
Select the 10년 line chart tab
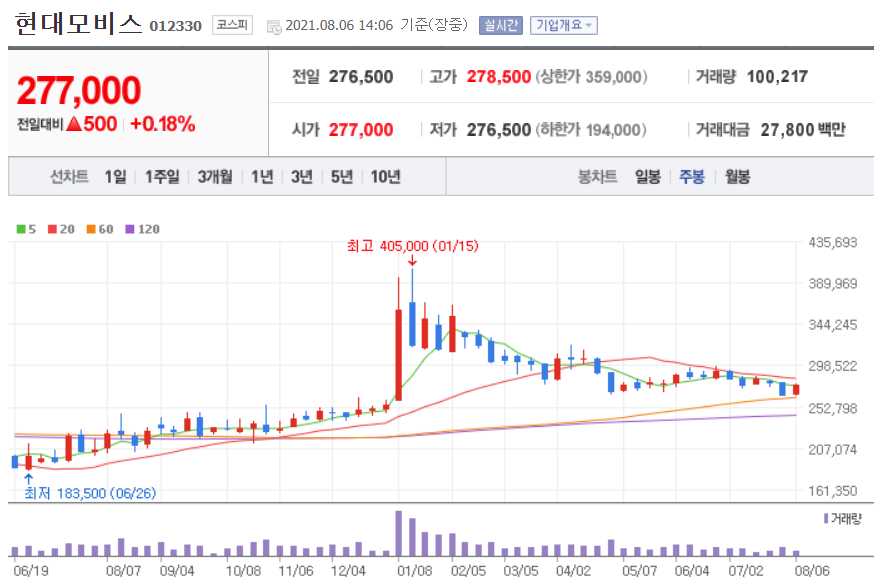[x=385, y=177]
